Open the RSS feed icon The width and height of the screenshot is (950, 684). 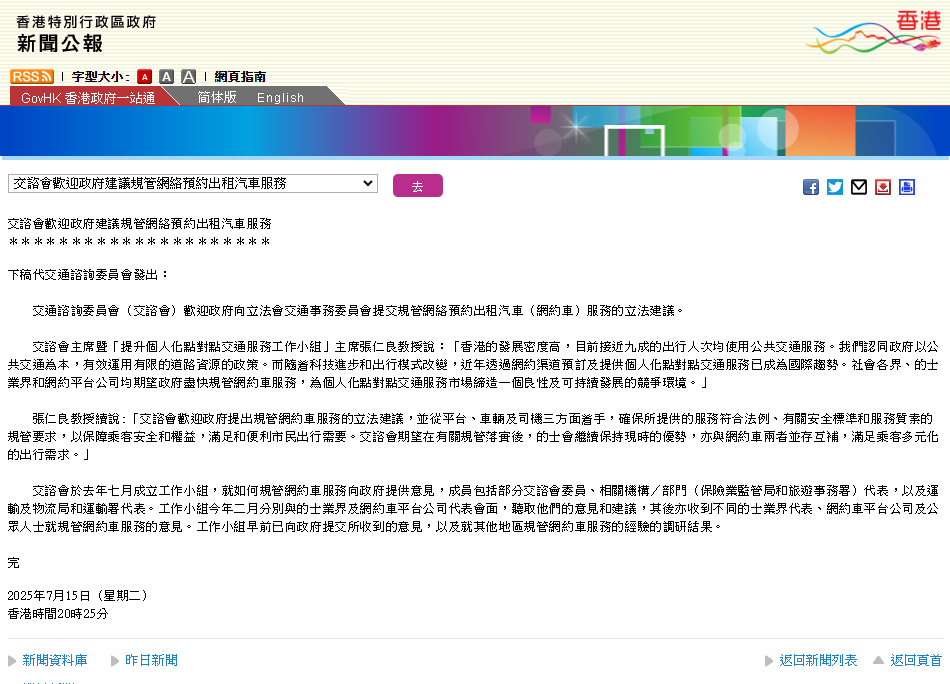click(x=32, y=76)
